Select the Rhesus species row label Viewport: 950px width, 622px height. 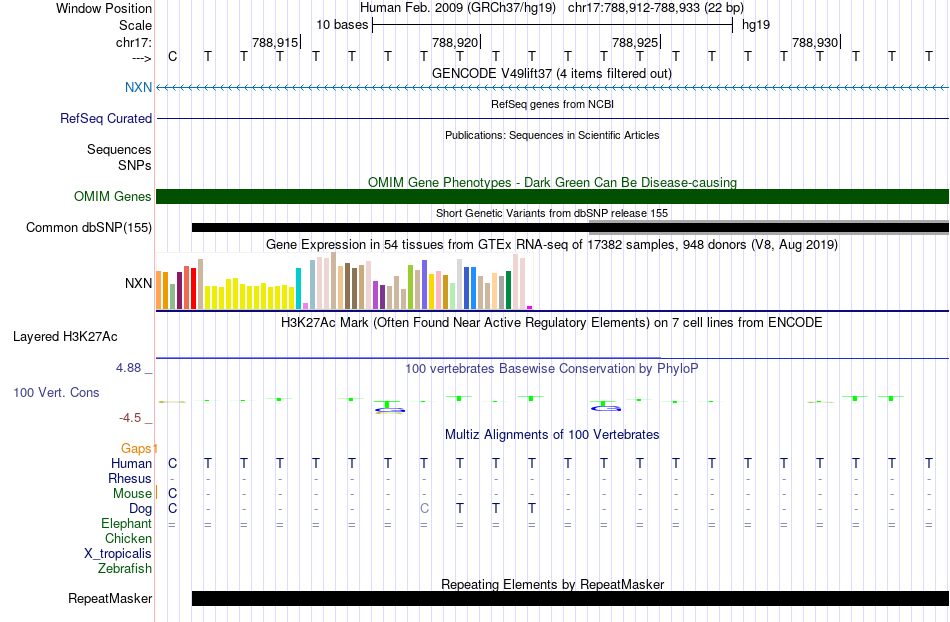pyautogui.click(x=130, y=478)
